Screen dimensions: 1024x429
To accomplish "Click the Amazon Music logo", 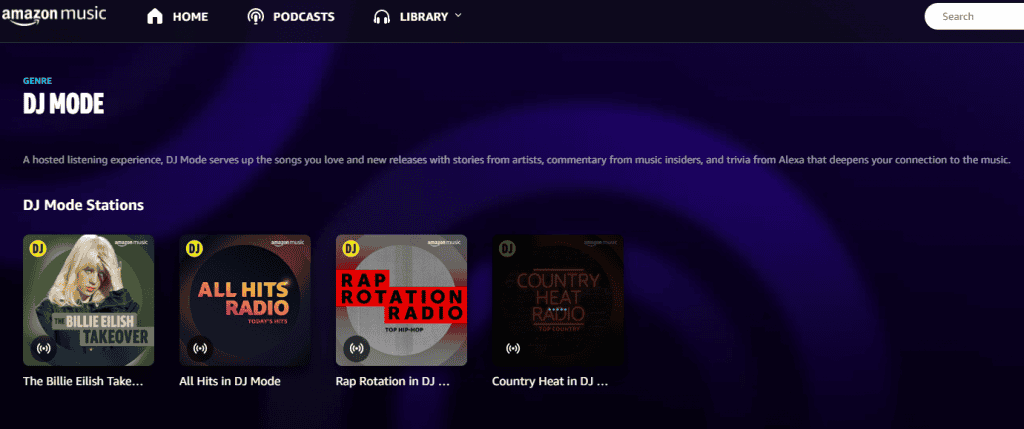I will [54, 15].
